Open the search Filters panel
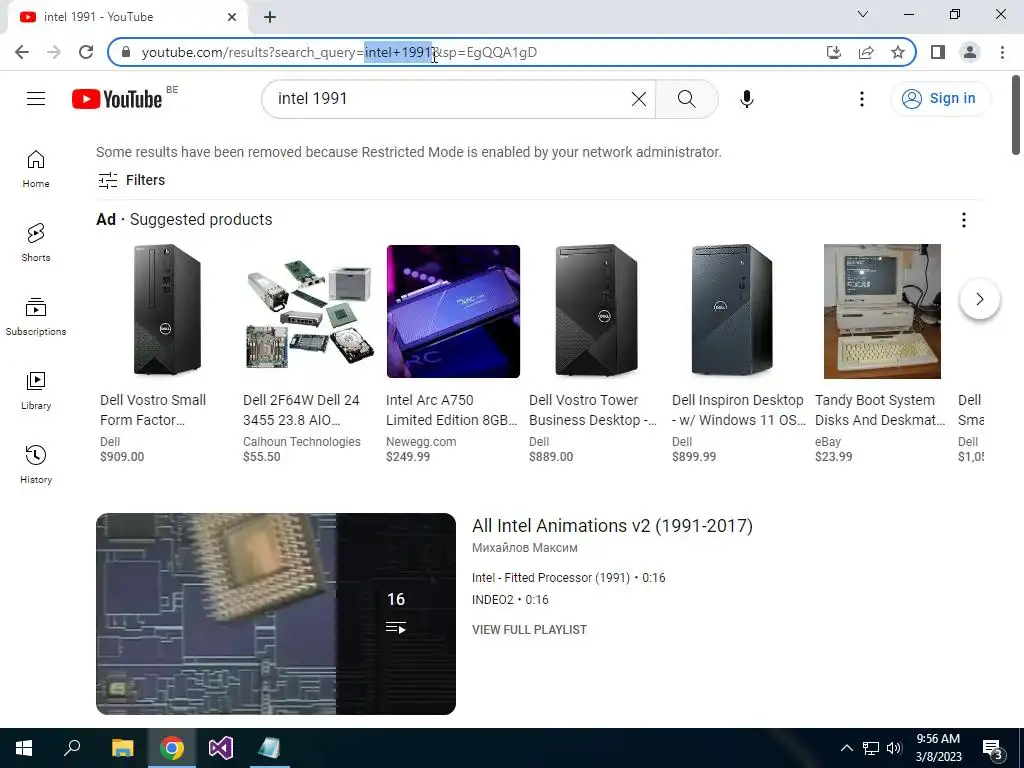This screenshot has width=1024, height=768. click(x=131, y=180)
